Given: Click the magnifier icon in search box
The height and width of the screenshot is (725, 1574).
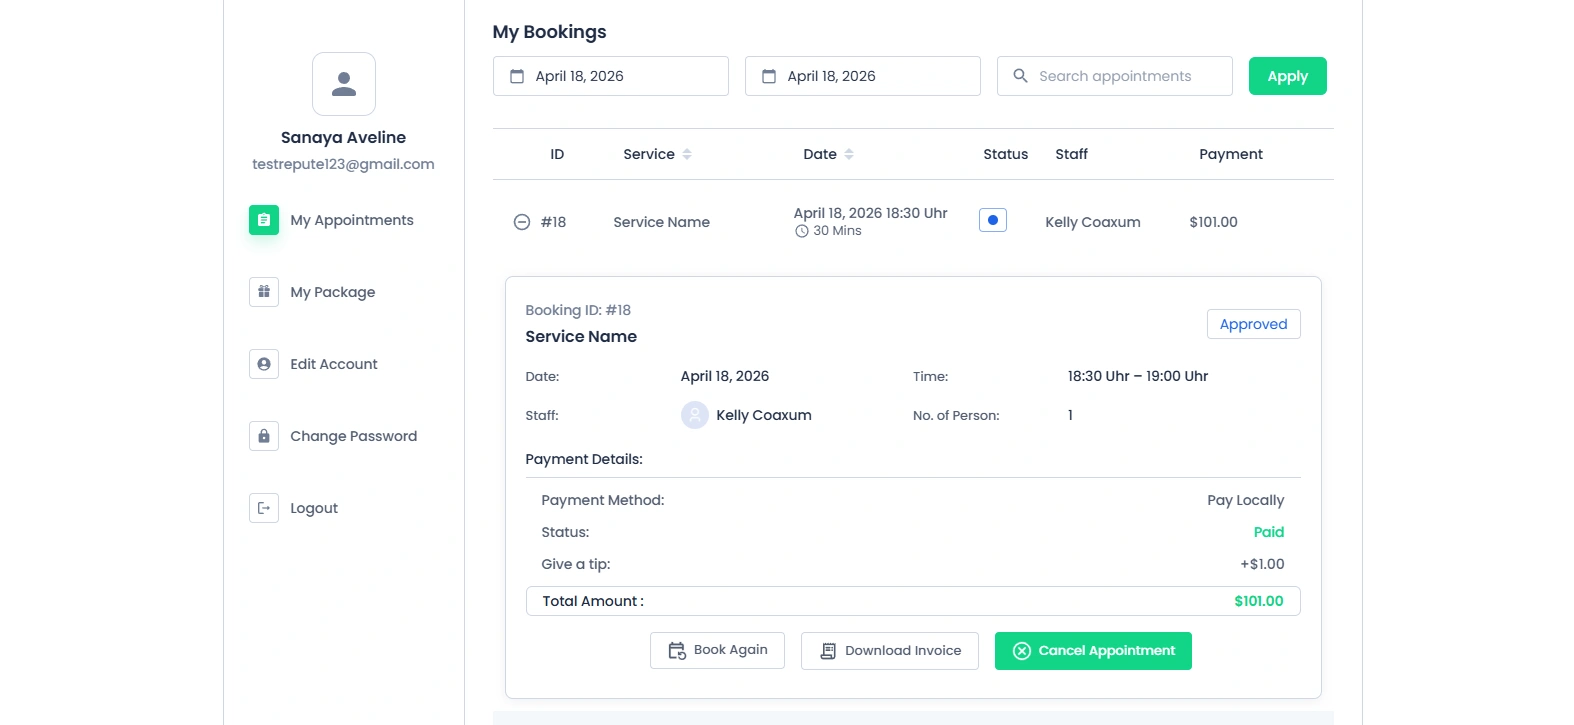Looking at the screenshot, I should pyautogui.click(x=1020, y=76).
